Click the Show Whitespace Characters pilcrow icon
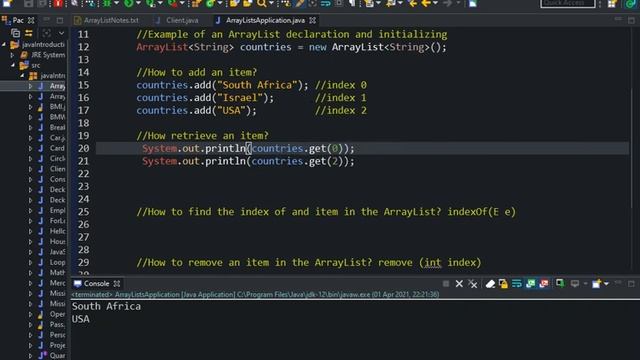The width and height of the screenshot is (640, 360). click(352, 4)
